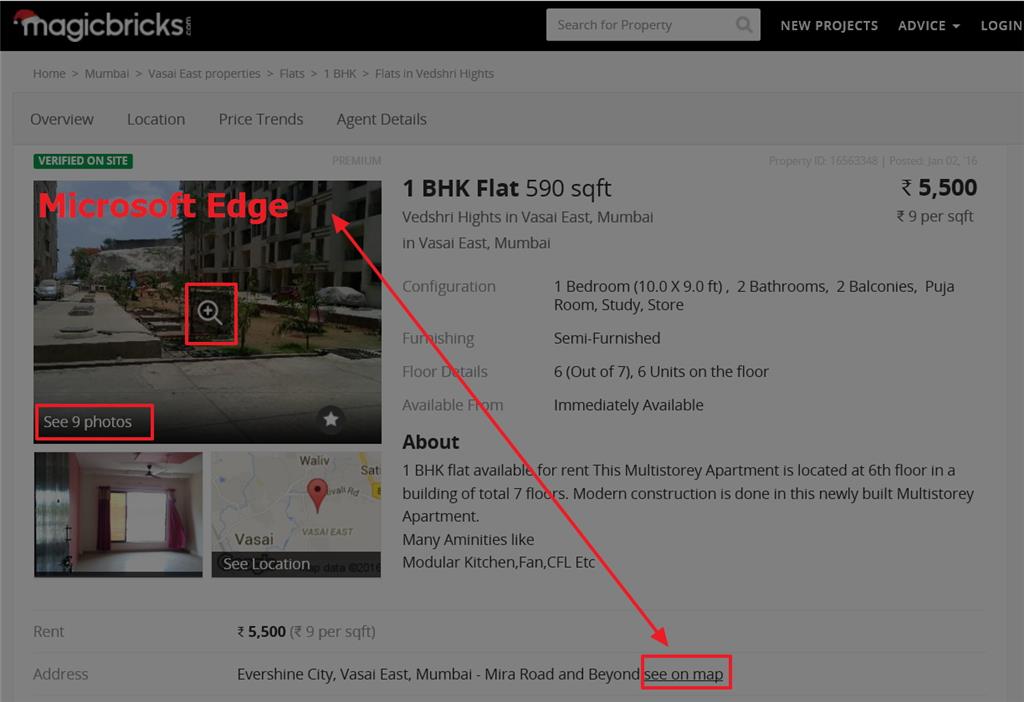This screenshot has width=1024, height=702.
Task: Click the 'Modular Kitchen,Fan,CFL Etc' line
Action: pos(498,562)
